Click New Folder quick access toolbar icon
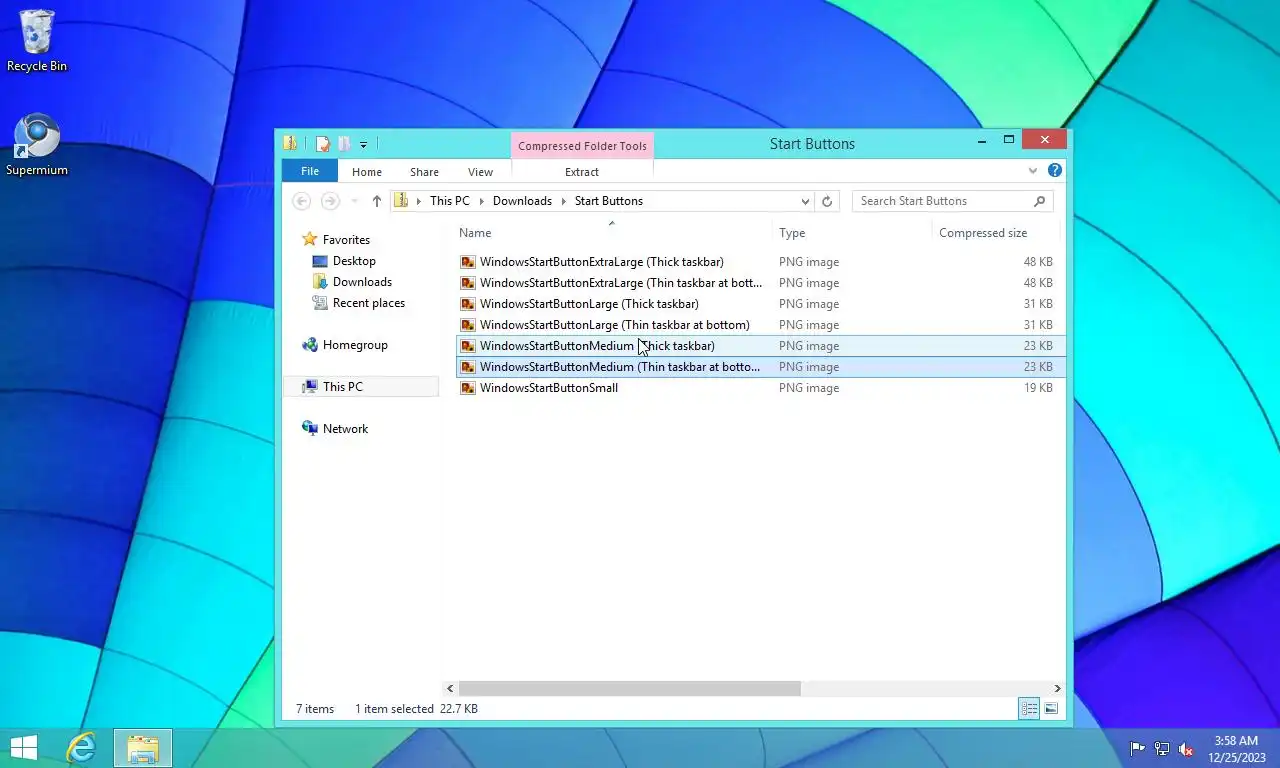 pyautogui.click(x=343, y=144)
